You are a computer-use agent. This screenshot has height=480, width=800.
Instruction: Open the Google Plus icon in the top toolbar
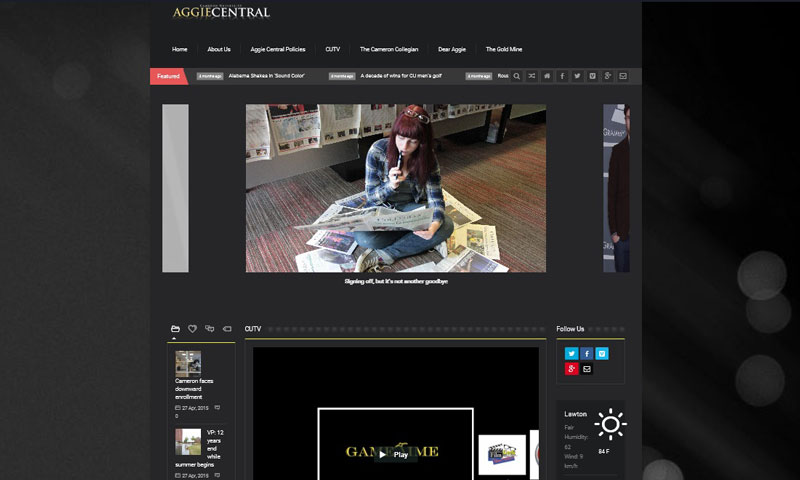[x=608, y=76]
